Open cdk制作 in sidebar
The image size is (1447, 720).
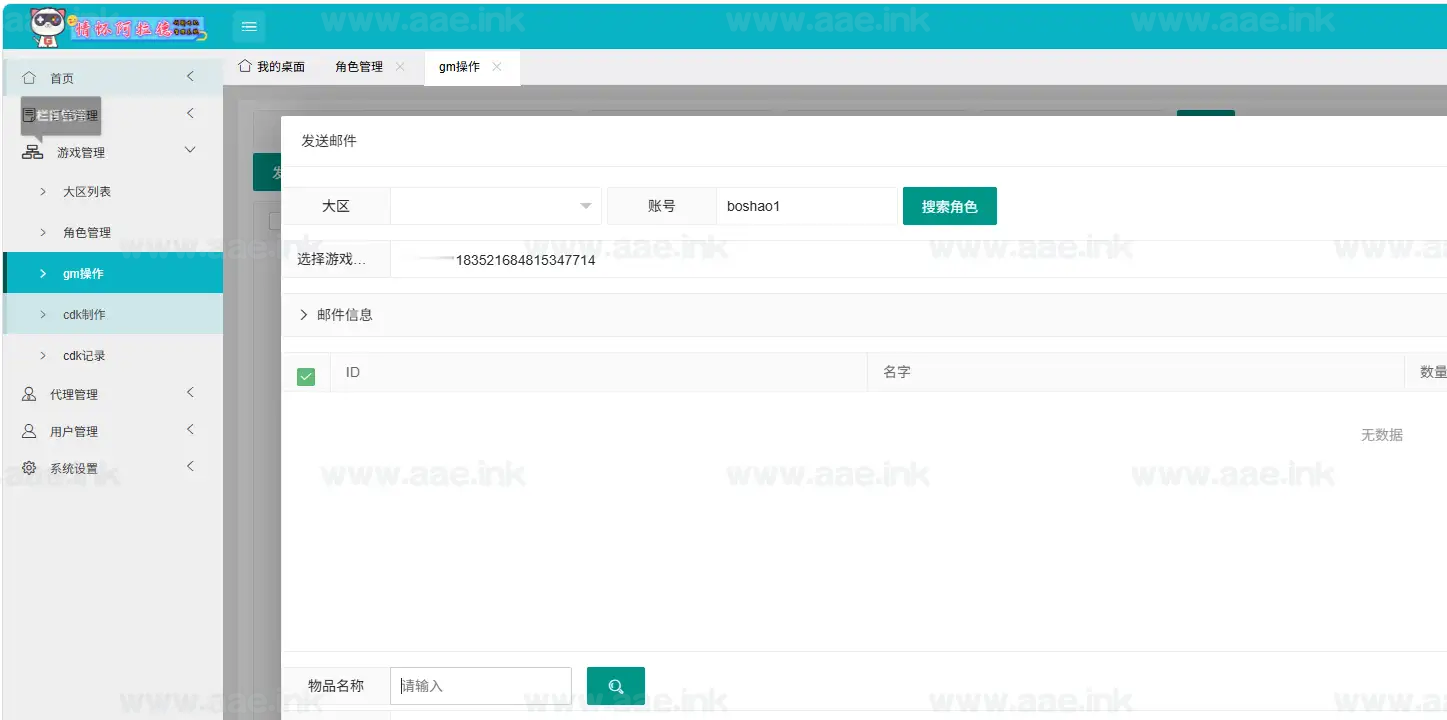pyautogui.click(x=113, y=314)
